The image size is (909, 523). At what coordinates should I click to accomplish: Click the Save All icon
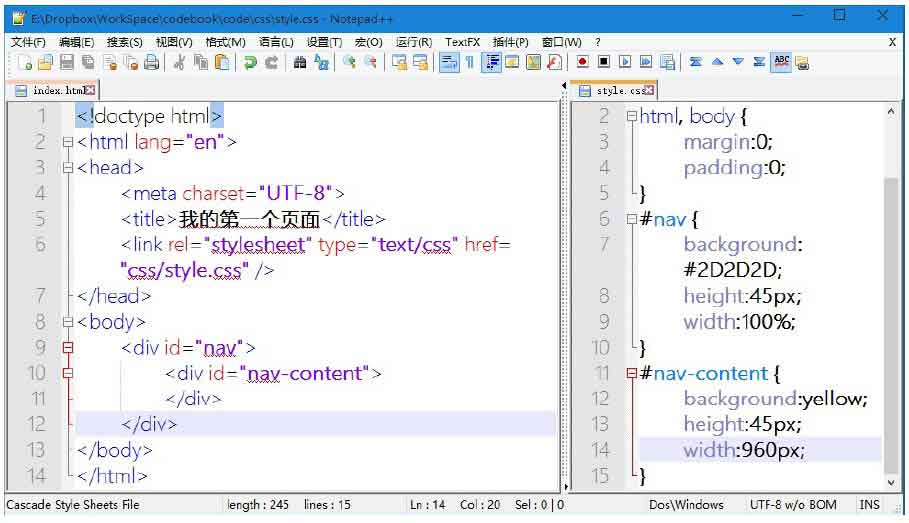[x=88, y=62]
